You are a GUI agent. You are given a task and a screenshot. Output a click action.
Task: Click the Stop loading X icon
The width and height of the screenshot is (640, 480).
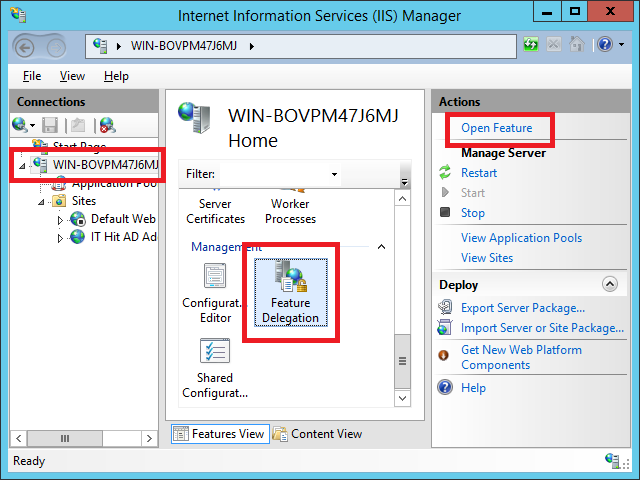(553, 44)
